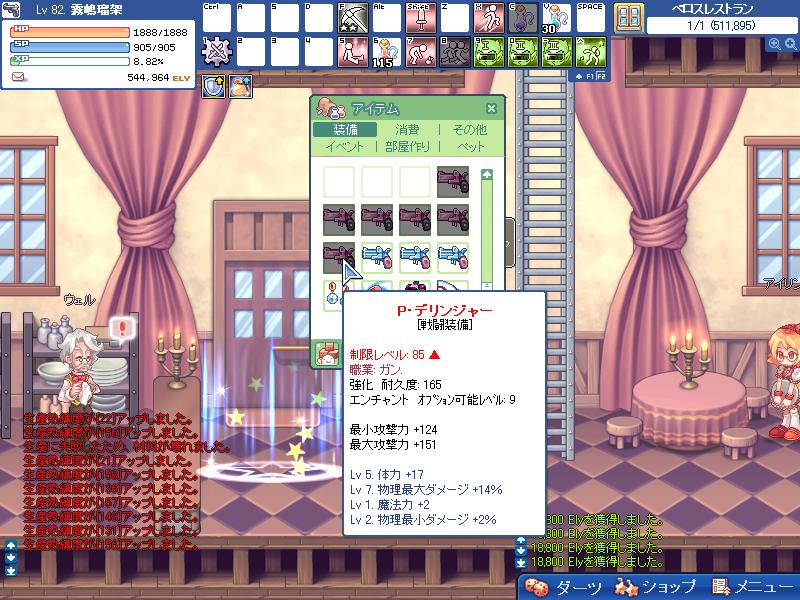Click the crossed-swords gear in slot 1
The width and height of the screenshot is (800, 600).
(217, 52)
